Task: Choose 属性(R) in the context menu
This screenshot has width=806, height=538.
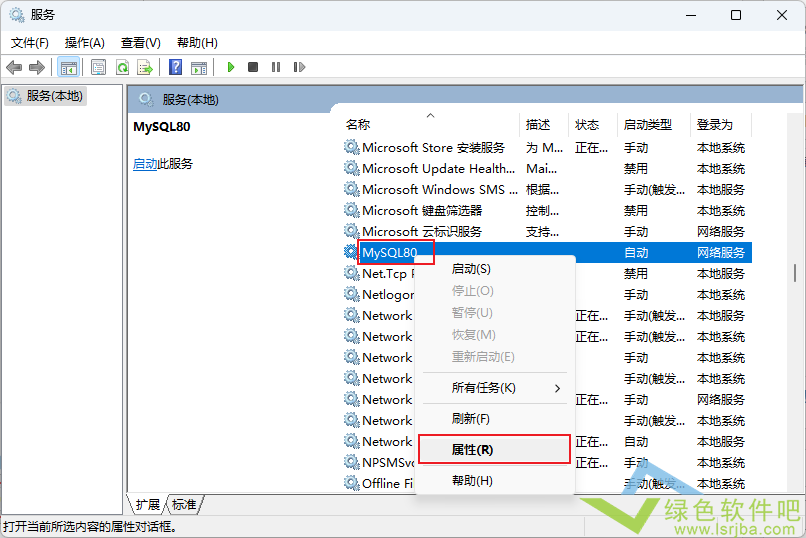Action: (x=494, y=450)
